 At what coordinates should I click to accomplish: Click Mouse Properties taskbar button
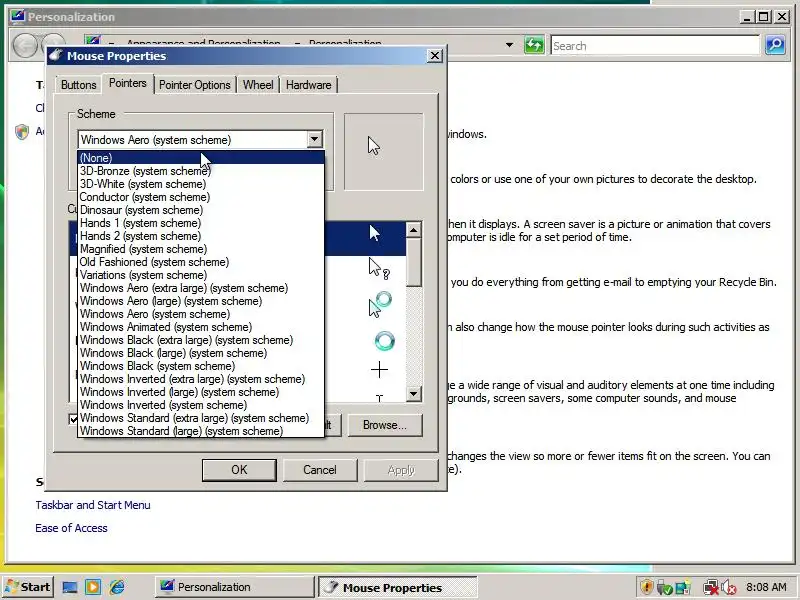(397, 587)
